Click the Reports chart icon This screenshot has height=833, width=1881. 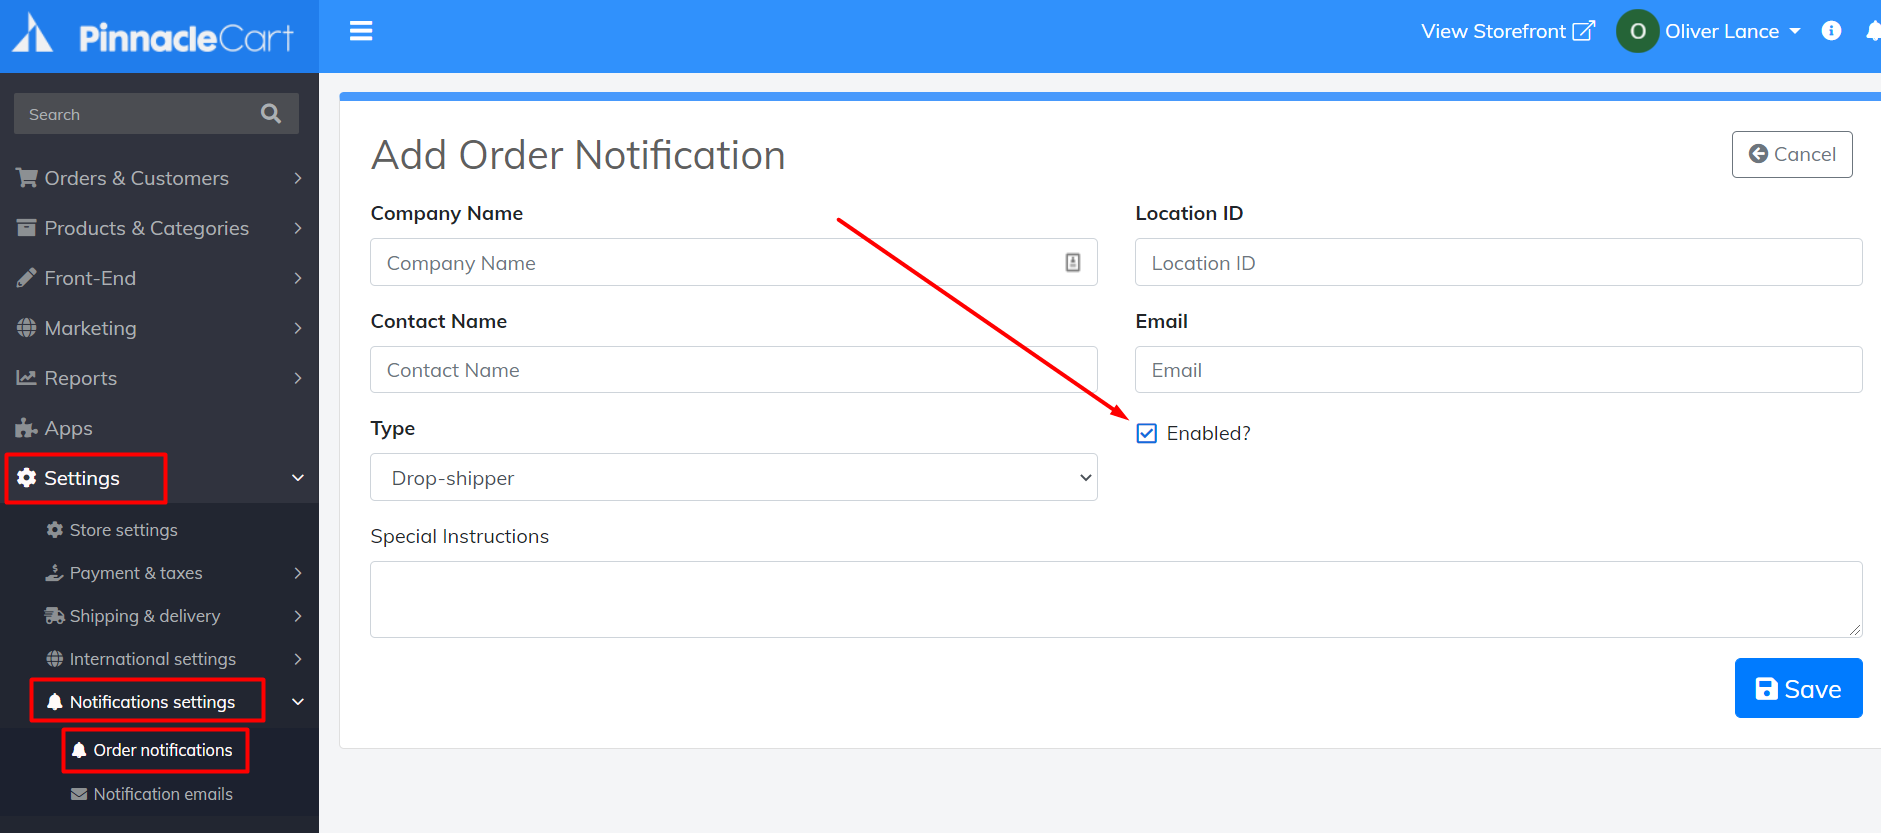pyautogui.click(x=27, y=378)
